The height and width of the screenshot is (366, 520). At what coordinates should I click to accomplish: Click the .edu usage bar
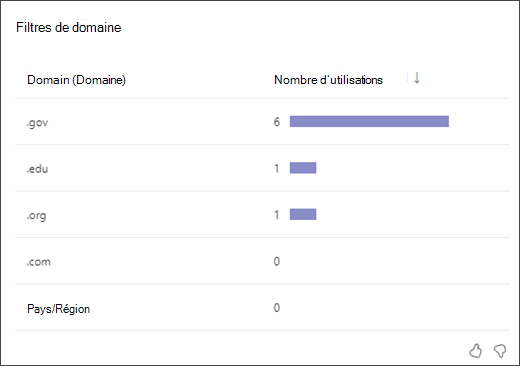click(x=303, y=168)
